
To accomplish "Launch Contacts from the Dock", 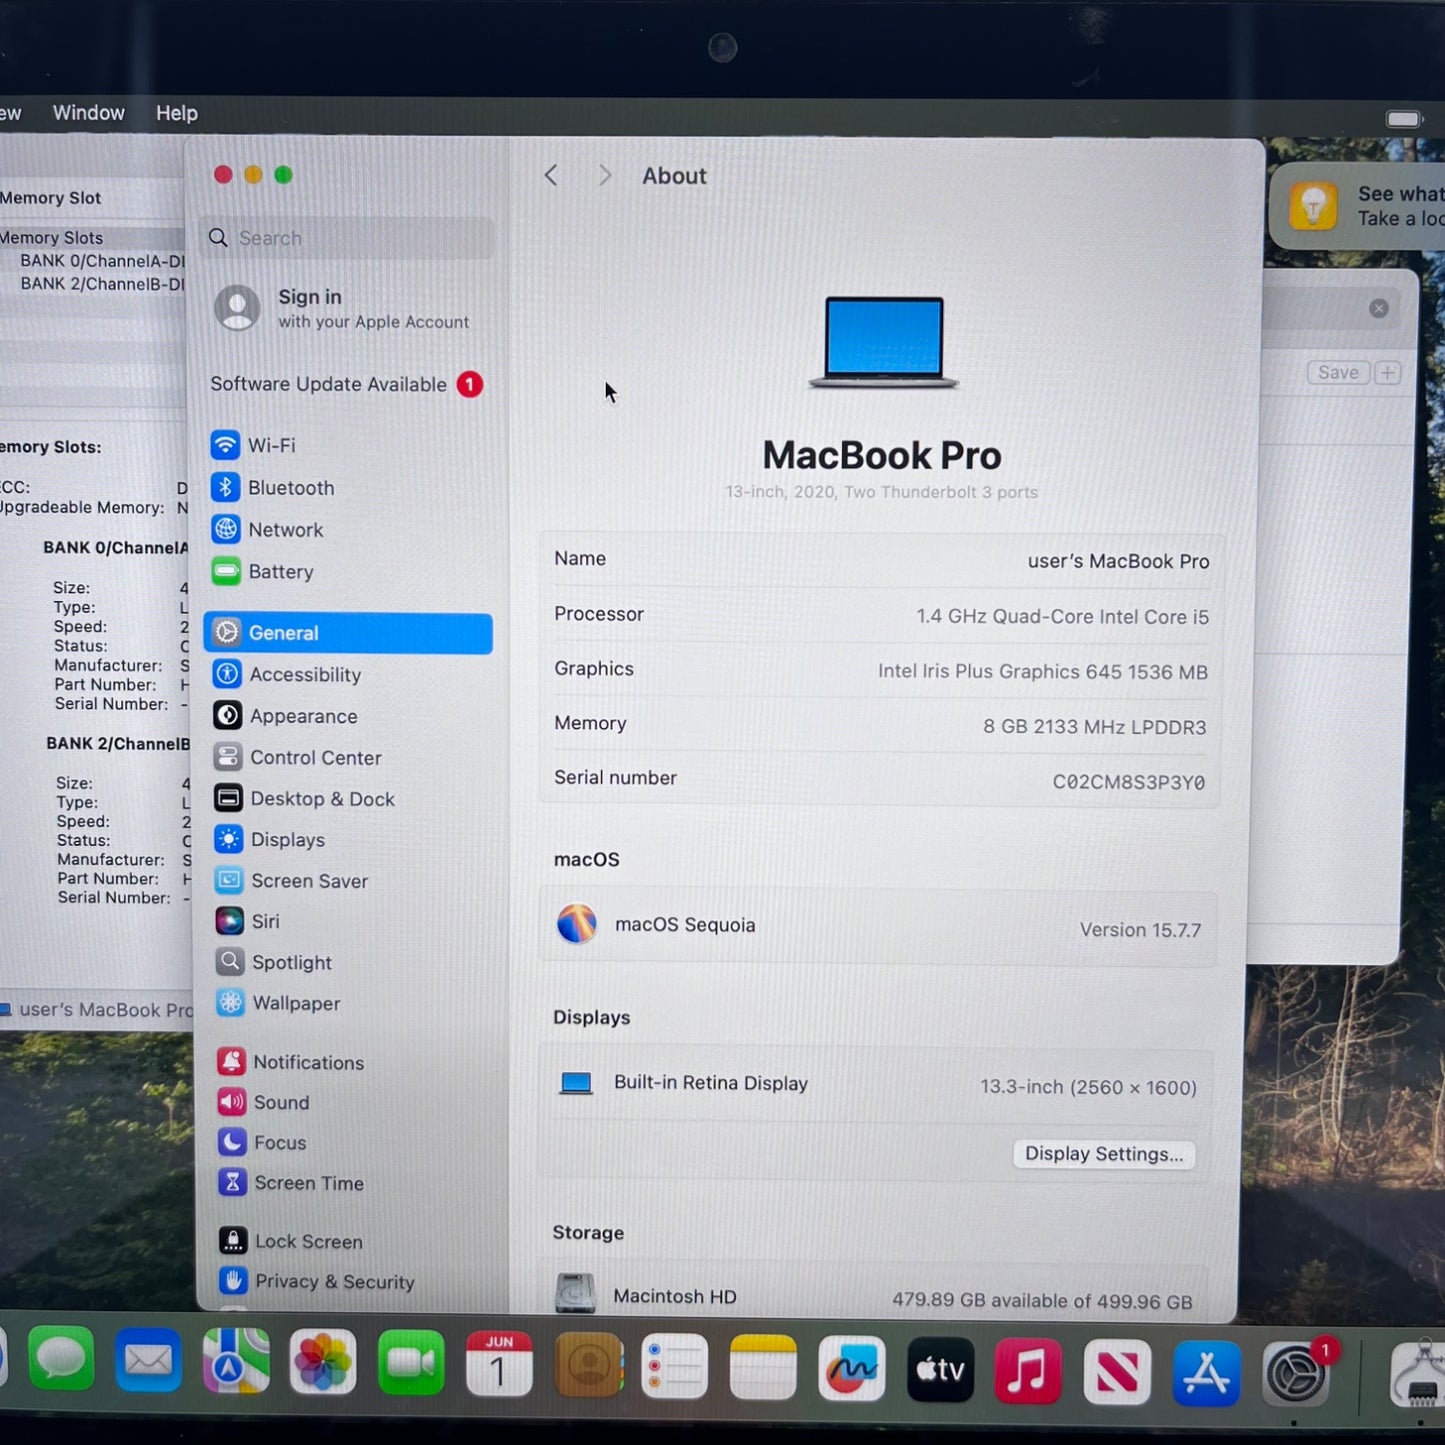I will 588,1366.
